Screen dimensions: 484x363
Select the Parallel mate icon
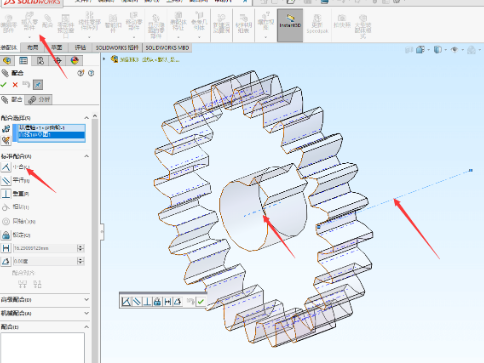(6, 180)
